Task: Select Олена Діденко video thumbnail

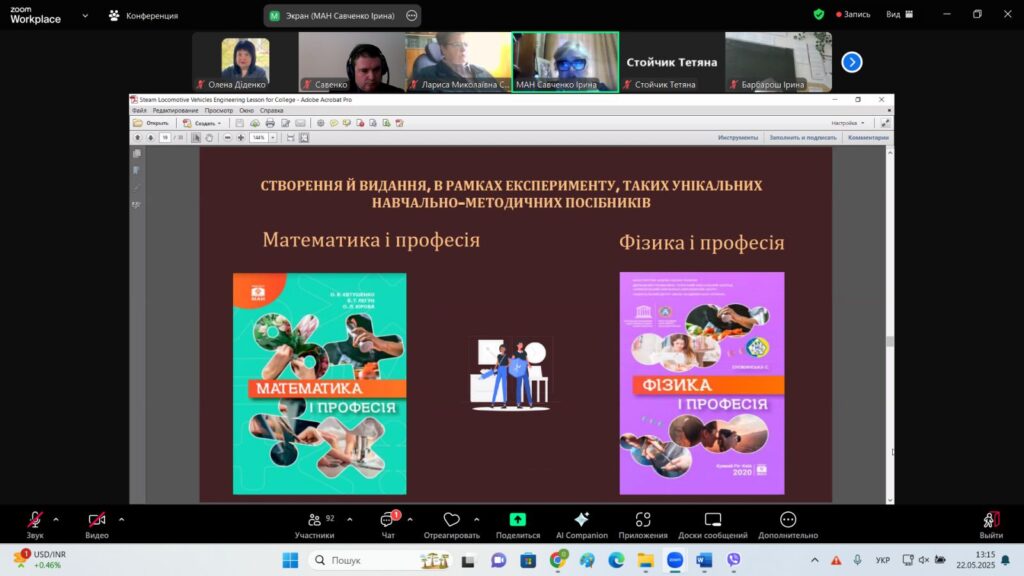Action: point(245,62)
